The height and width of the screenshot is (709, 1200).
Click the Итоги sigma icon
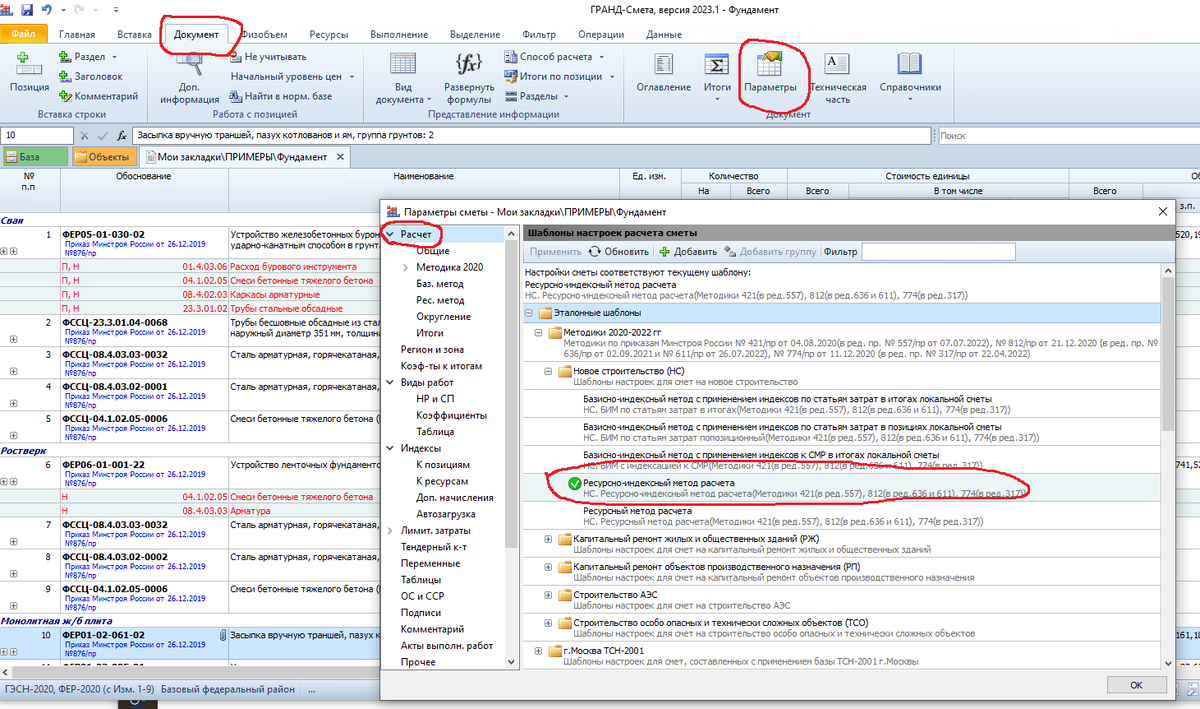(x=716, y=64)
